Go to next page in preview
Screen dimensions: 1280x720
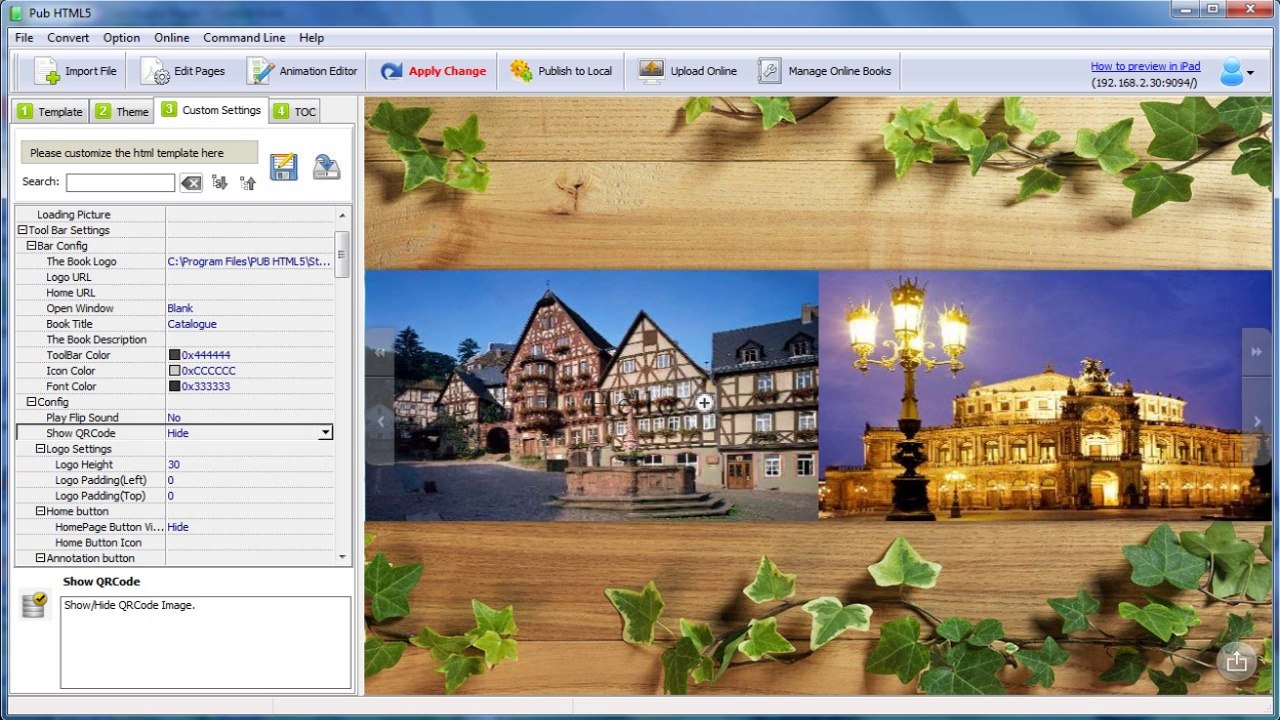click(1257, 422)
